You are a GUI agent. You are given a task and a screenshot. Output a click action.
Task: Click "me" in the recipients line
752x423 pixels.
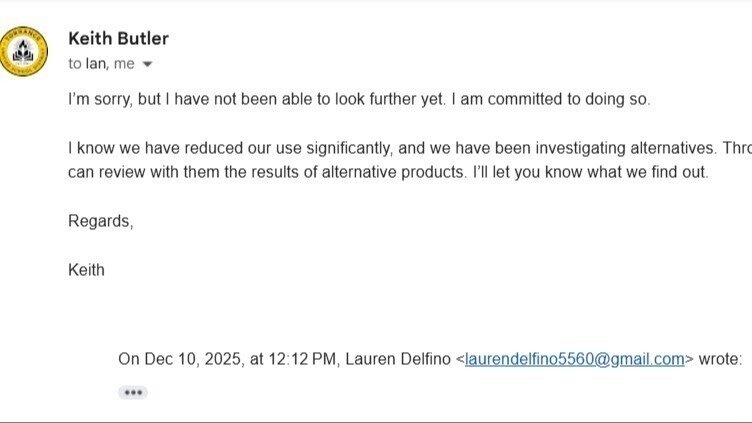click(x=125, y=64)
